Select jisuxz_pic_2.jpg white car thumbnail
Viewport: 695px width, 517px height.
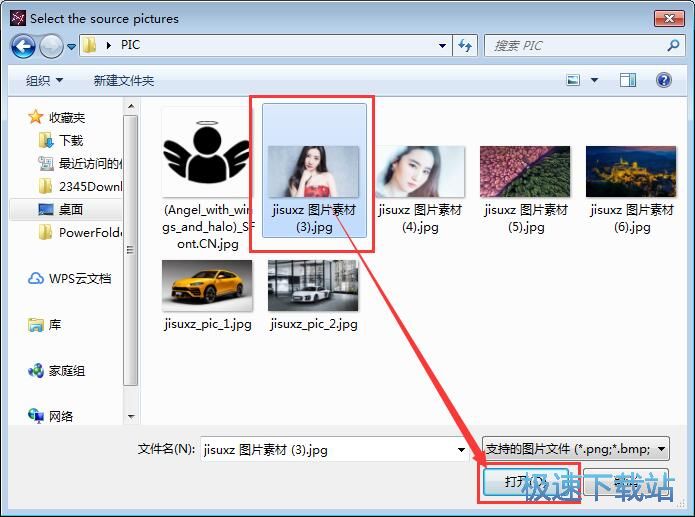pos(313,285)
